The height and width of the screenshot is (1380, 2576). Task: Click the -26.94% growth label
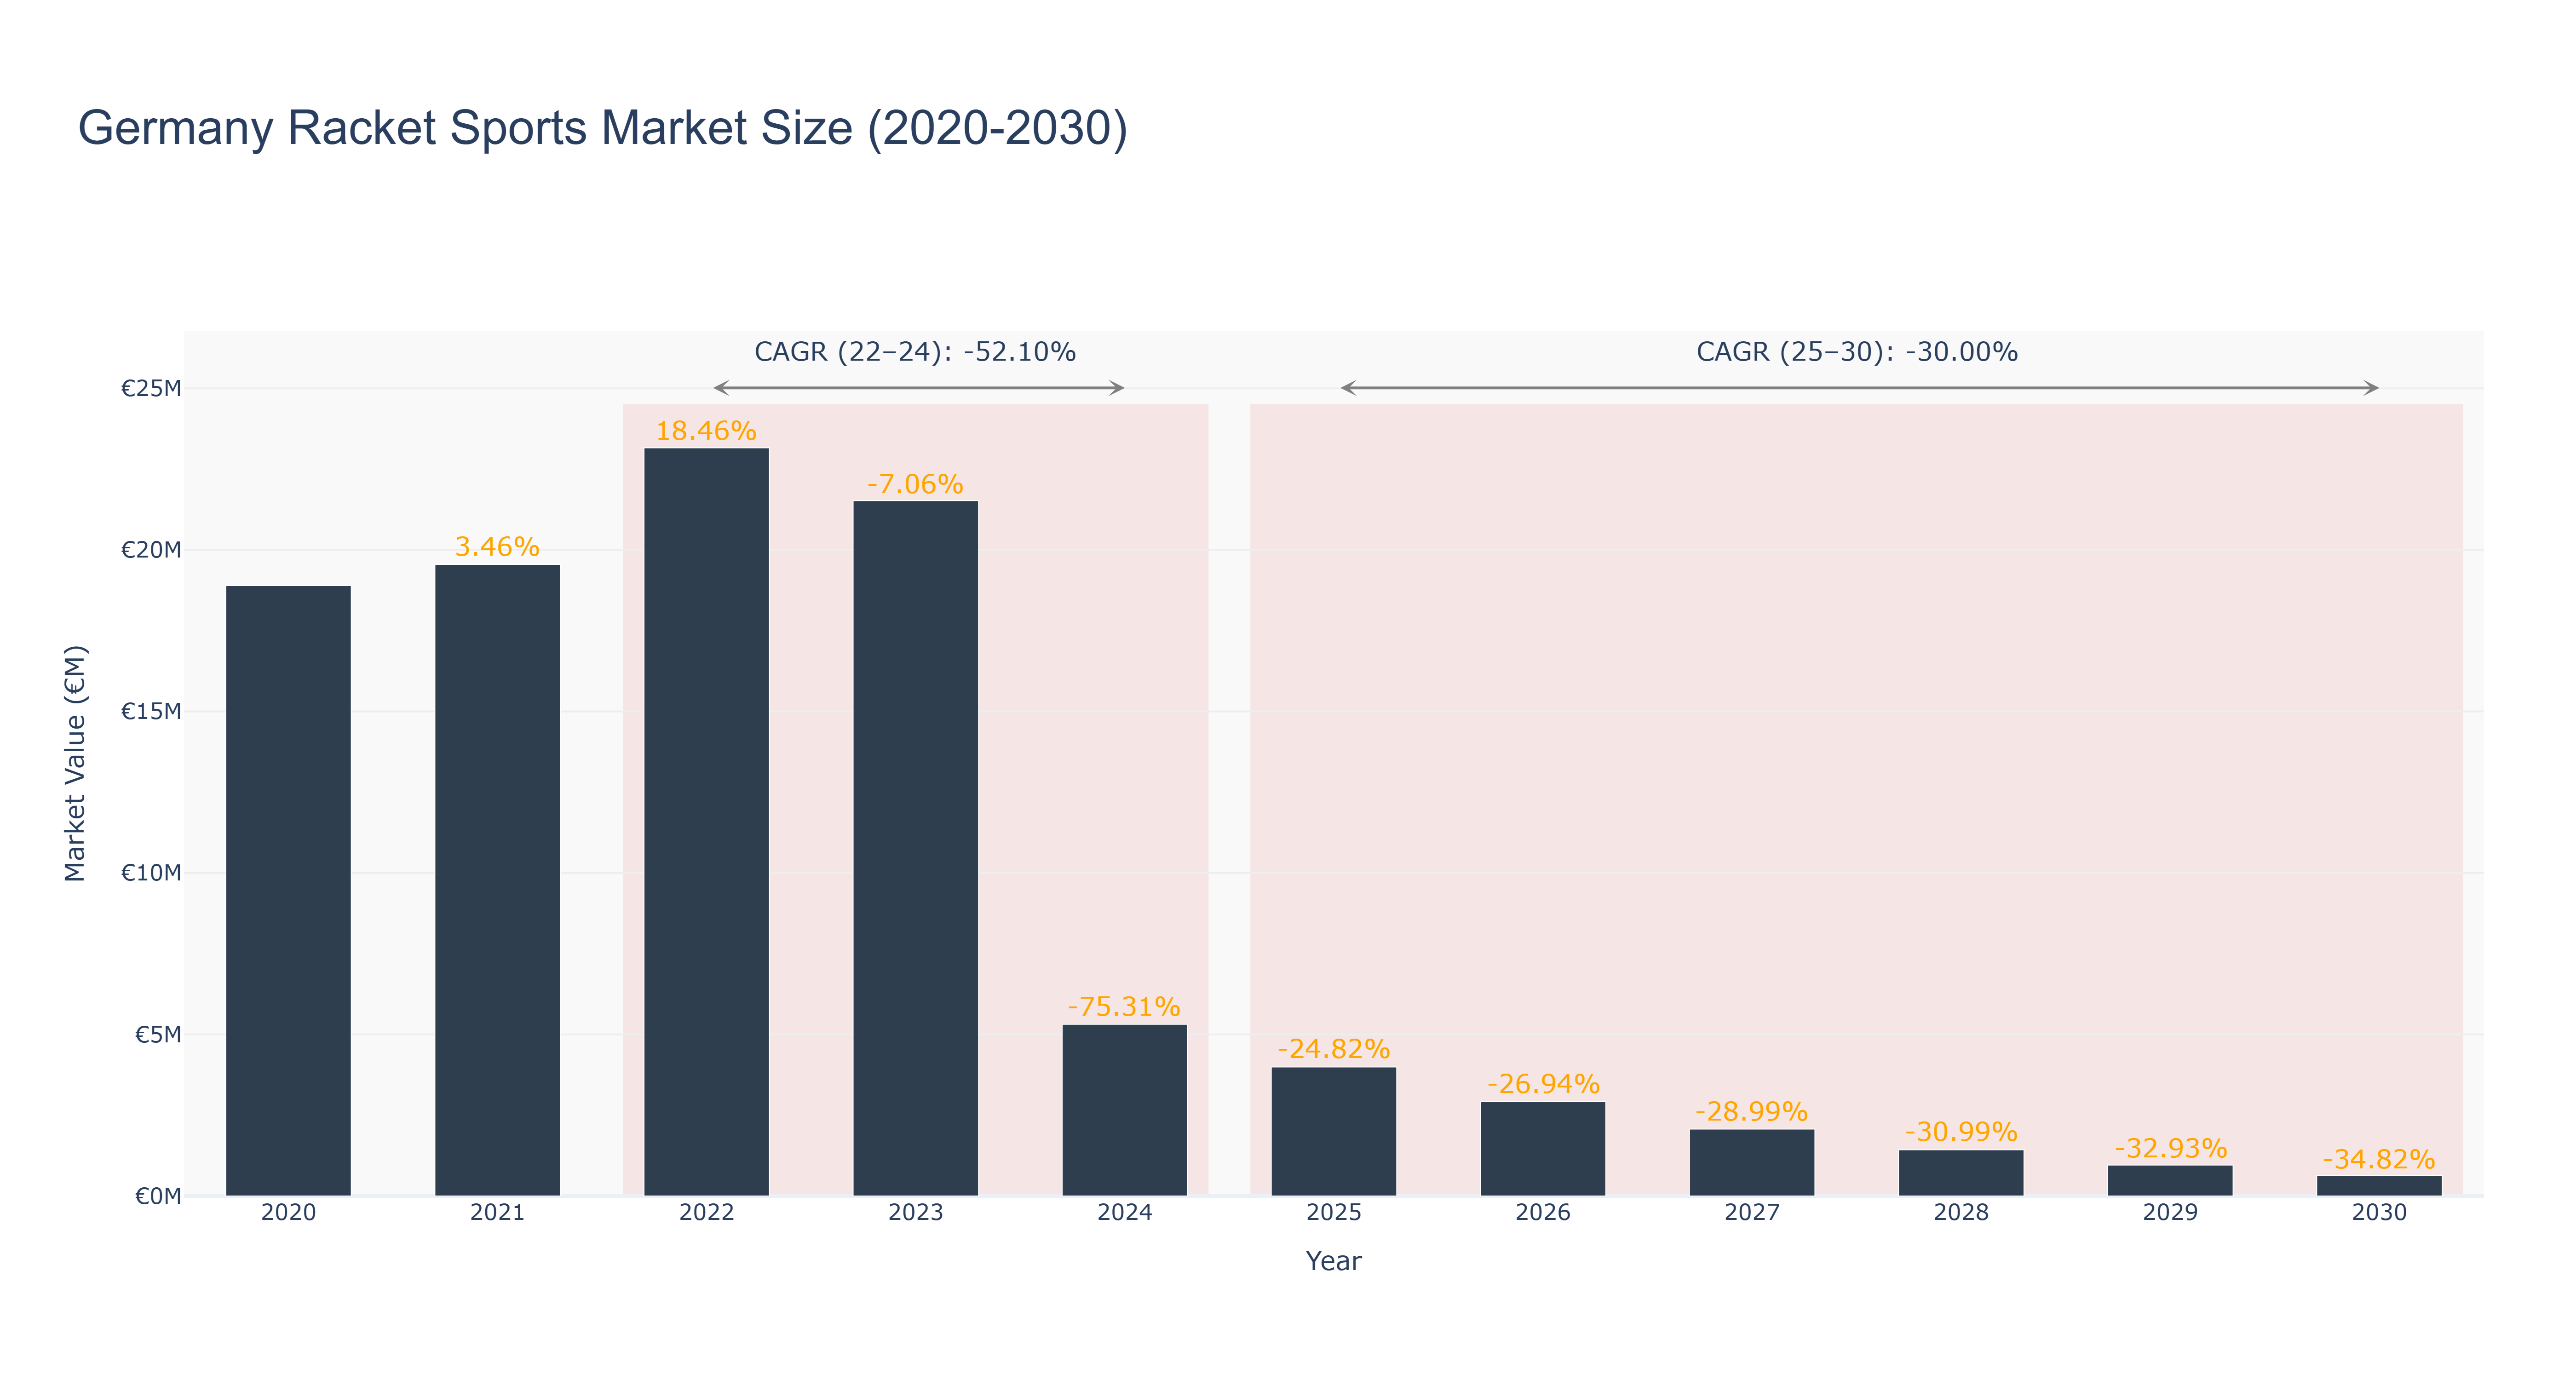(1542, 1084)
